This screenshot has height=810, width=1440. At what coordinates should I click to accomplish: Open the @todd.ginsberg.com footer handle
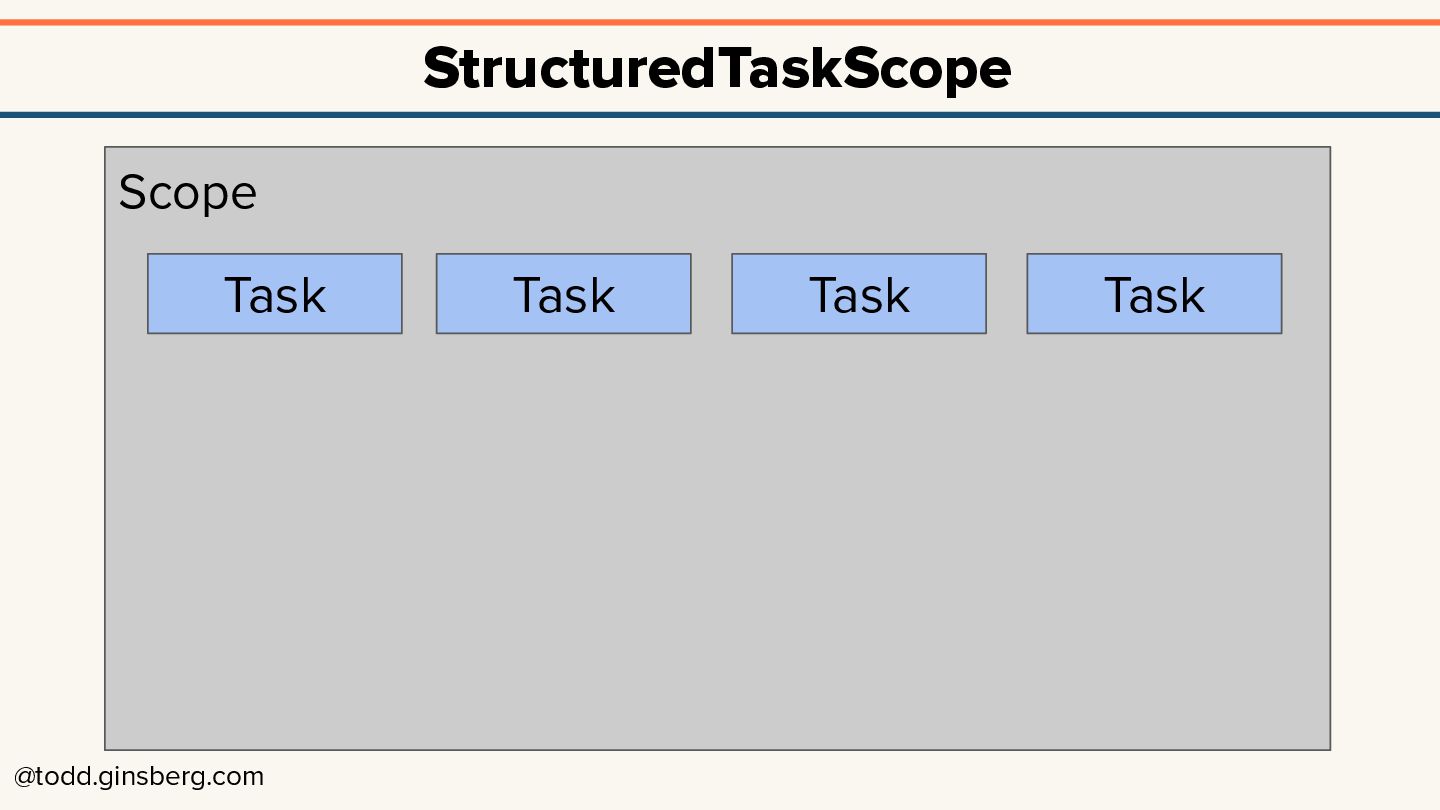click(139, 777)
